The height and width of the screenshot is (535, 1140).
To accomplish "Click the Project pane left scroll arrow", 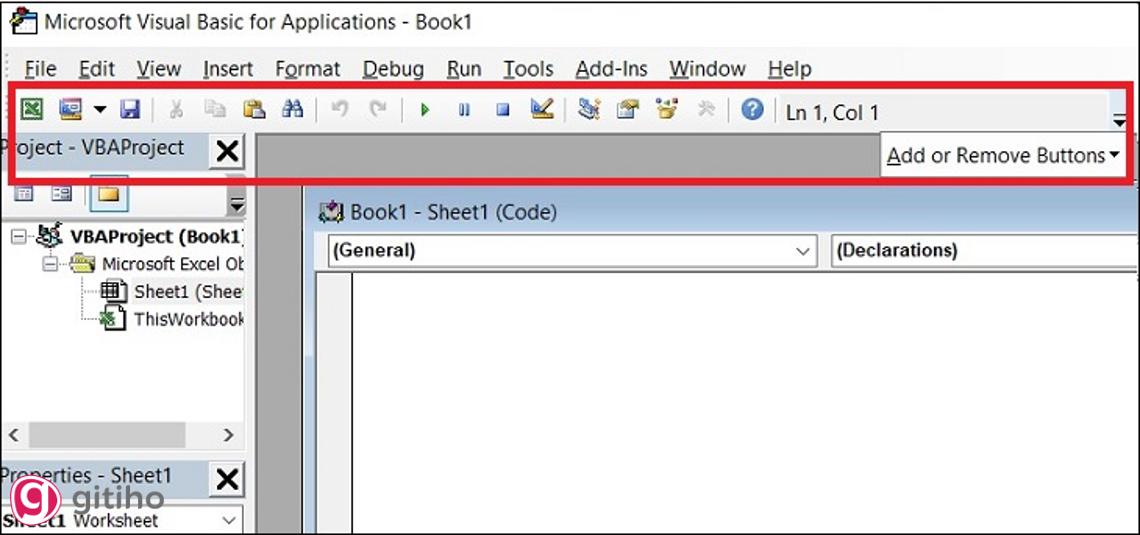I will tap(14, 435).
